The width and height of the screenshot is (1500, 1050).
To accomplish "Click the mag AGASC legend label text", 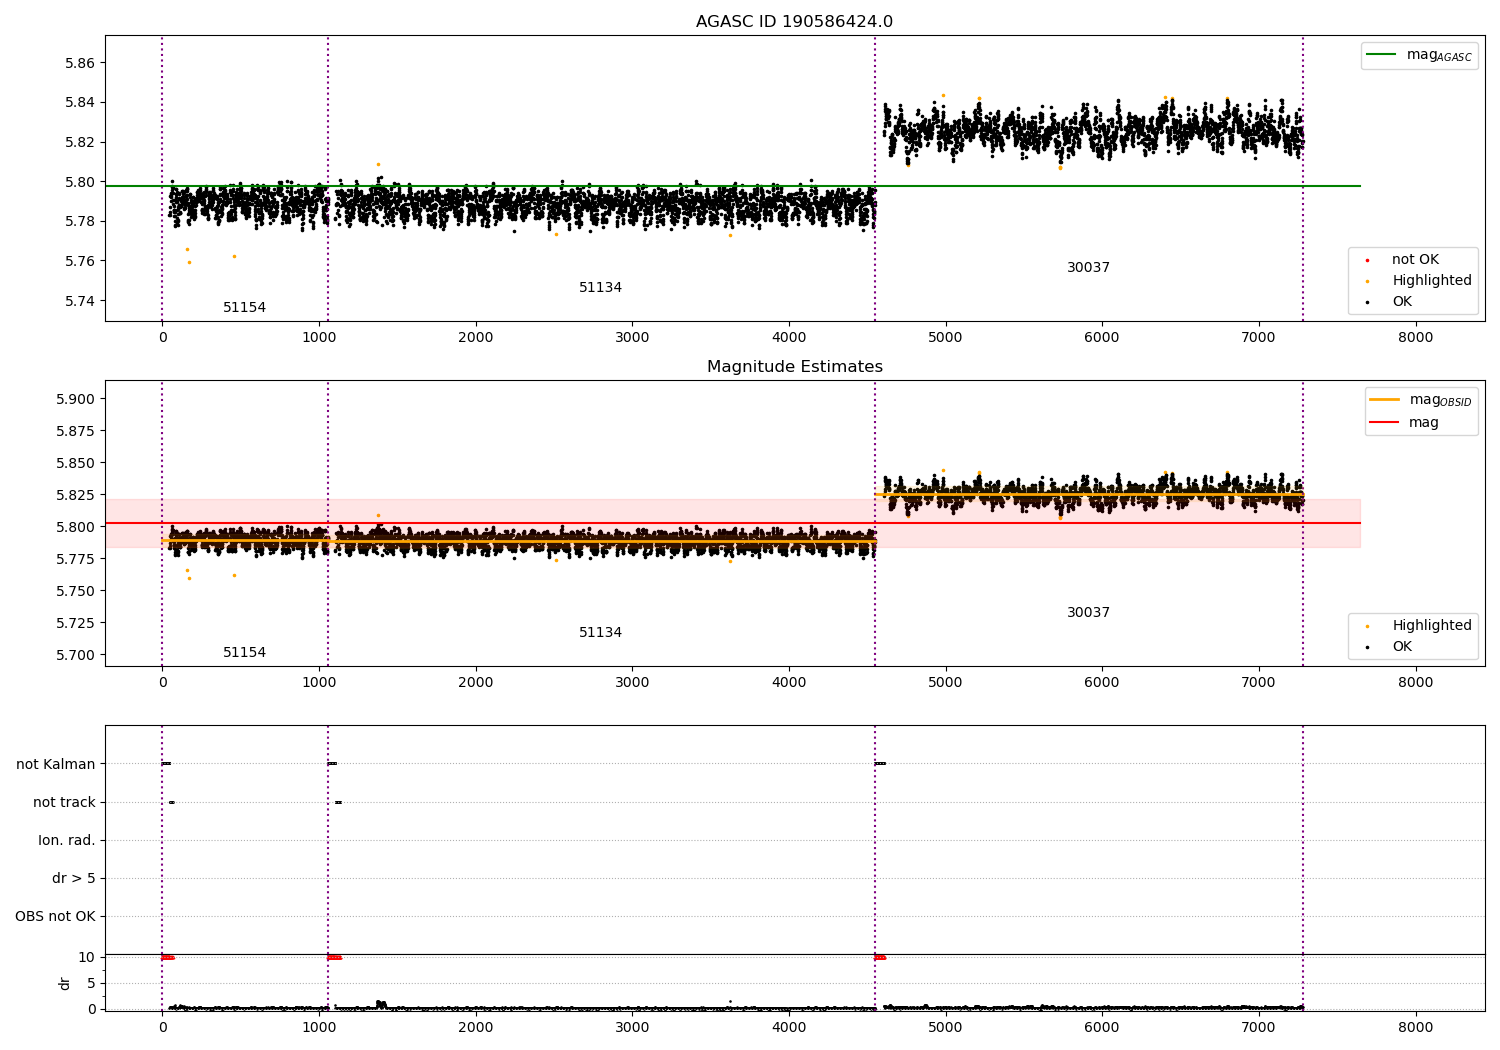I will 1439,56.
